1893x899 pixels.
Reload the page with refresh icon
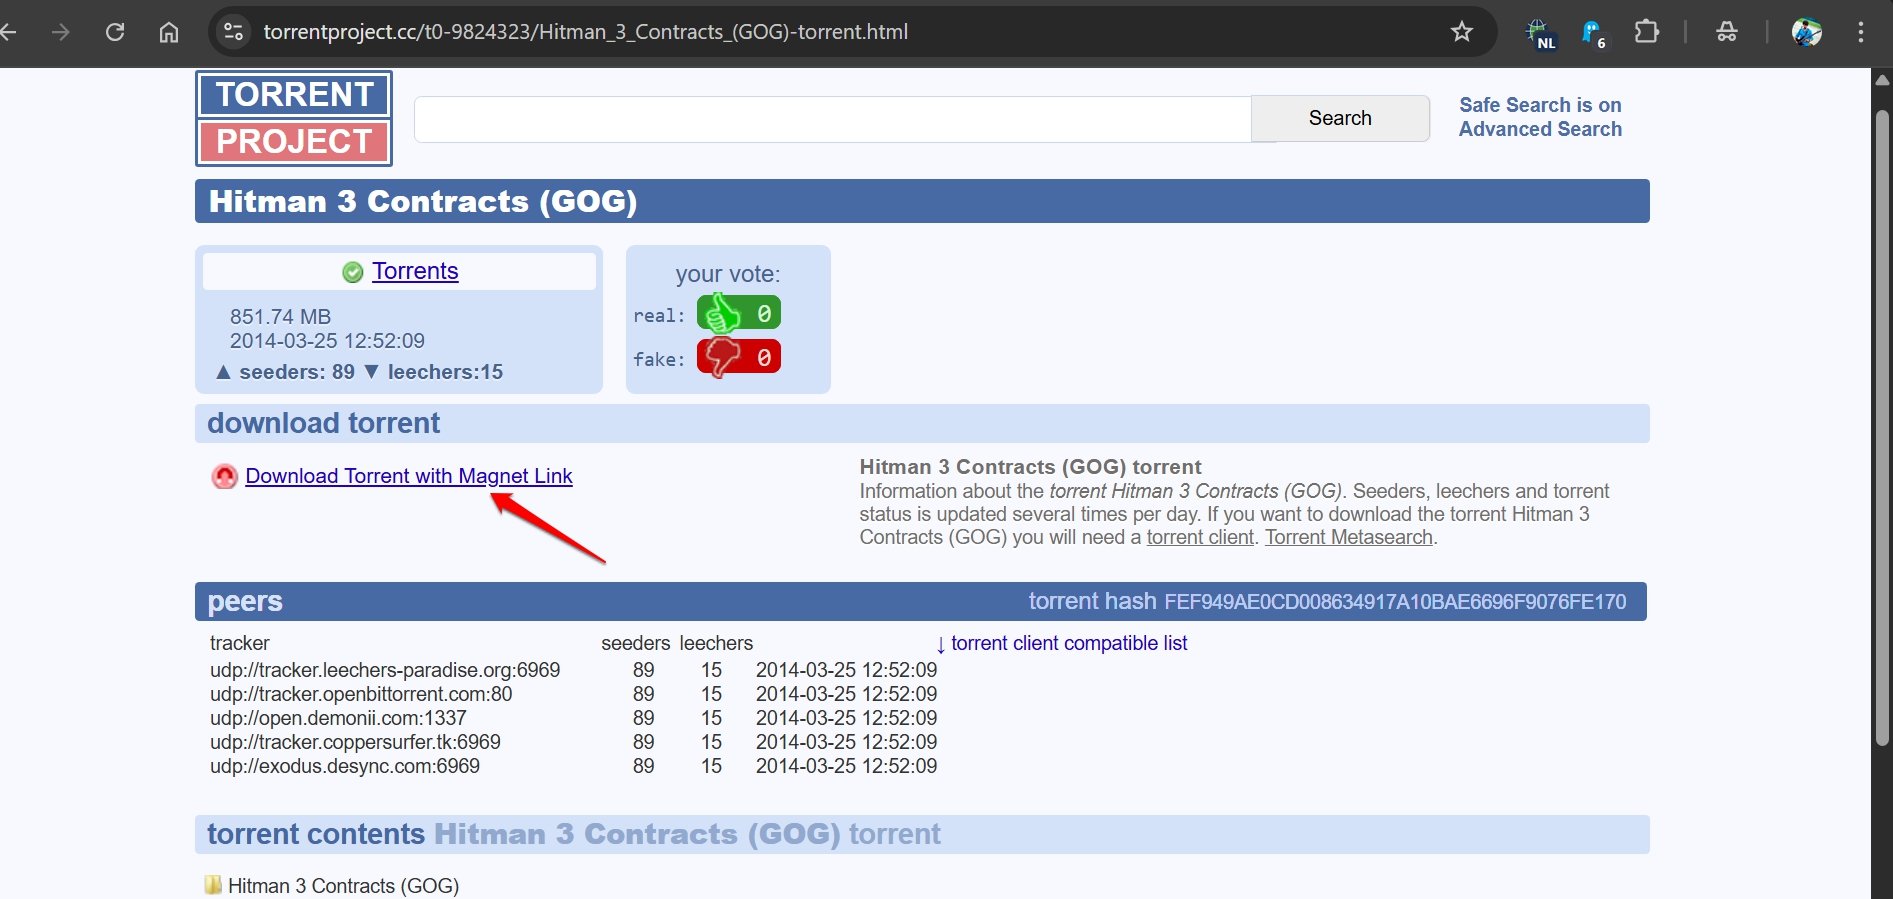click(x=115, y=32)
